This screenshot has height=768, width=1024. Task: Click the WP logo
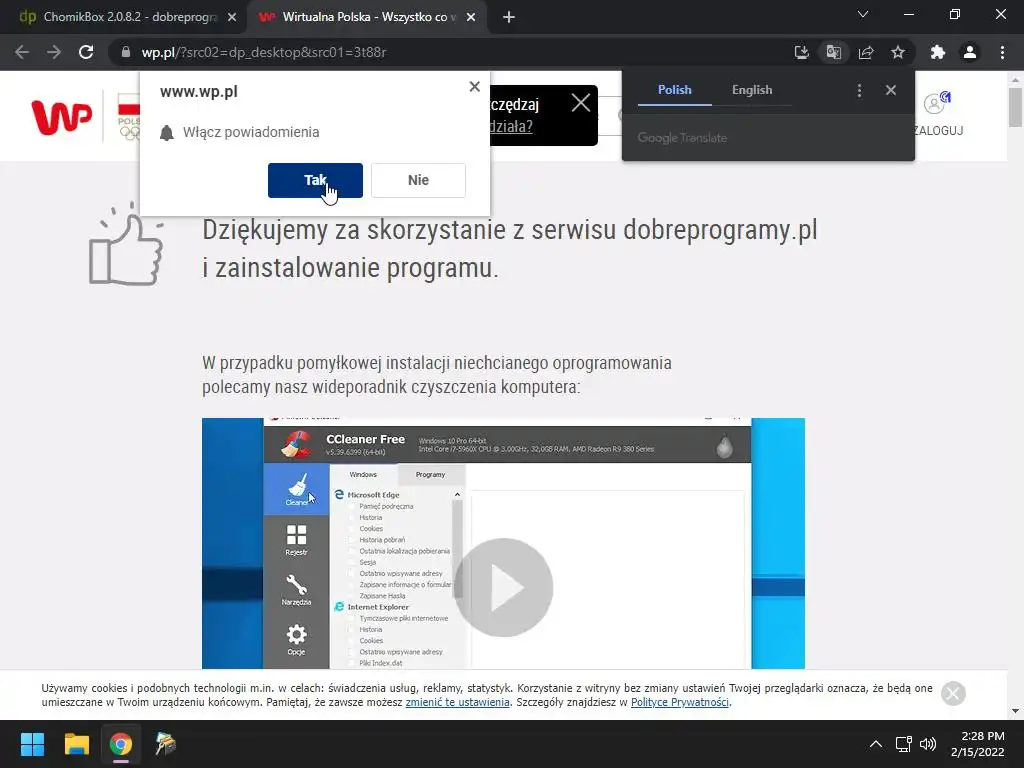(x=62, y=117)
